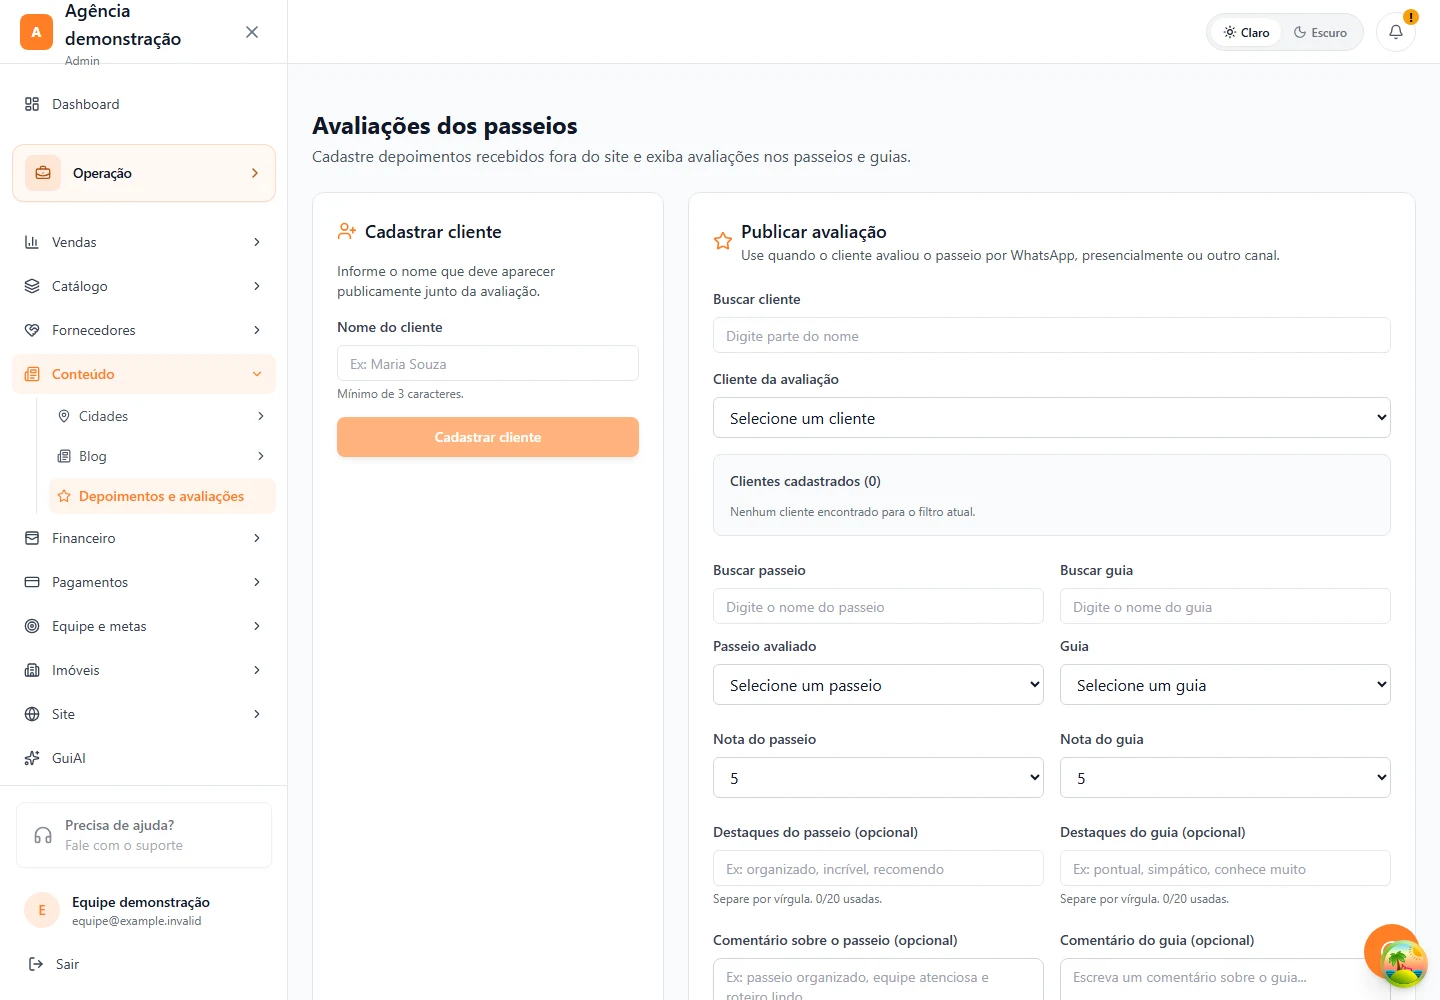Click the Buscar passeio field
Viewport: 1440px width, 1000px height.
(878, 606)
